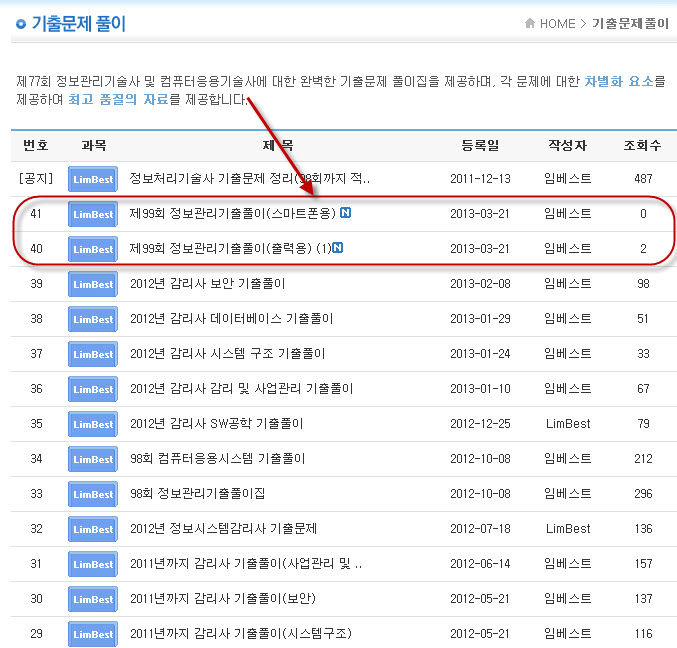677x648 pixels.
Task: Click LimBest badge in row 33
Action: click(93, 494)
